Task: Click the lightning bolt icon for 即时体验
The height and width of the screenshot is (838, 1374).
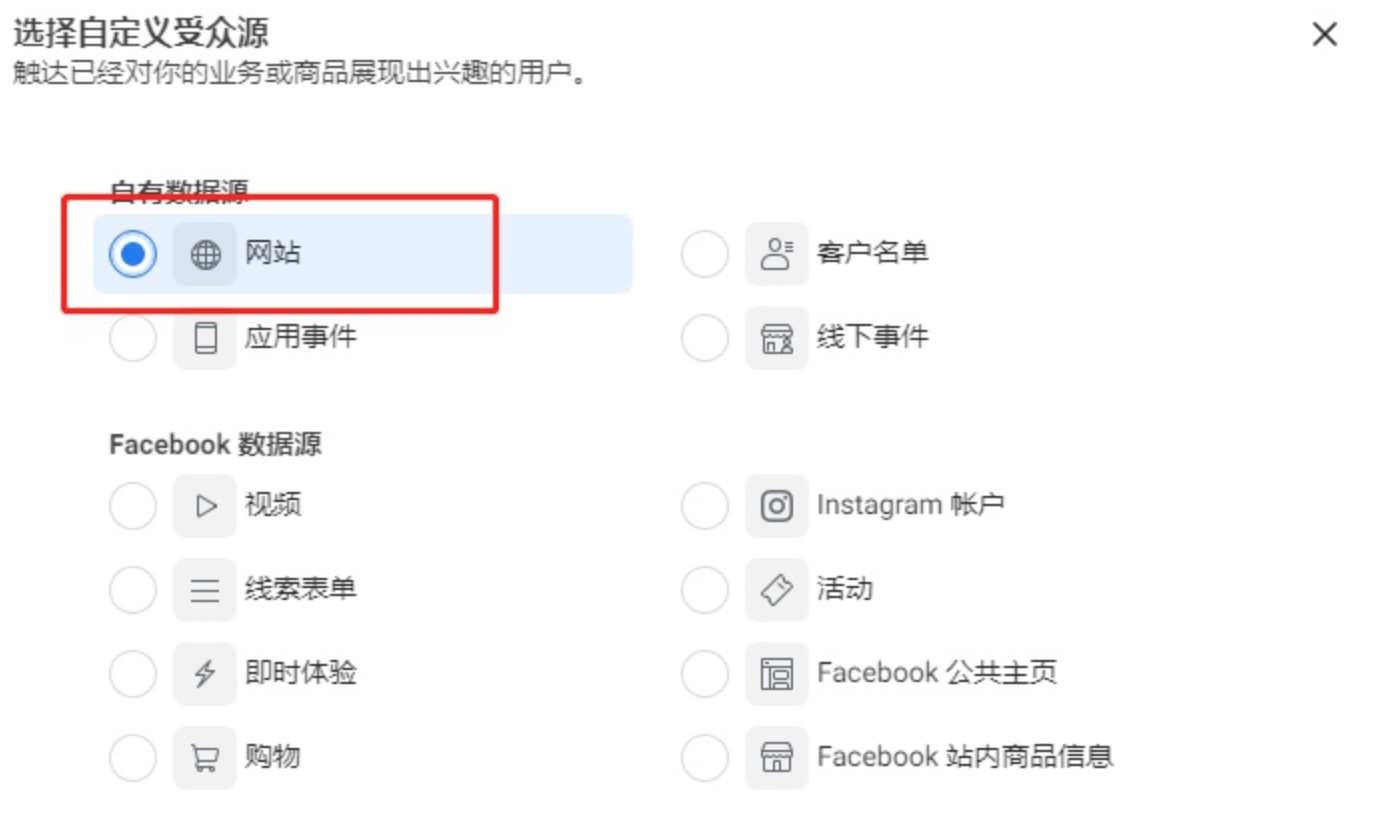Action: coord(205,674)
